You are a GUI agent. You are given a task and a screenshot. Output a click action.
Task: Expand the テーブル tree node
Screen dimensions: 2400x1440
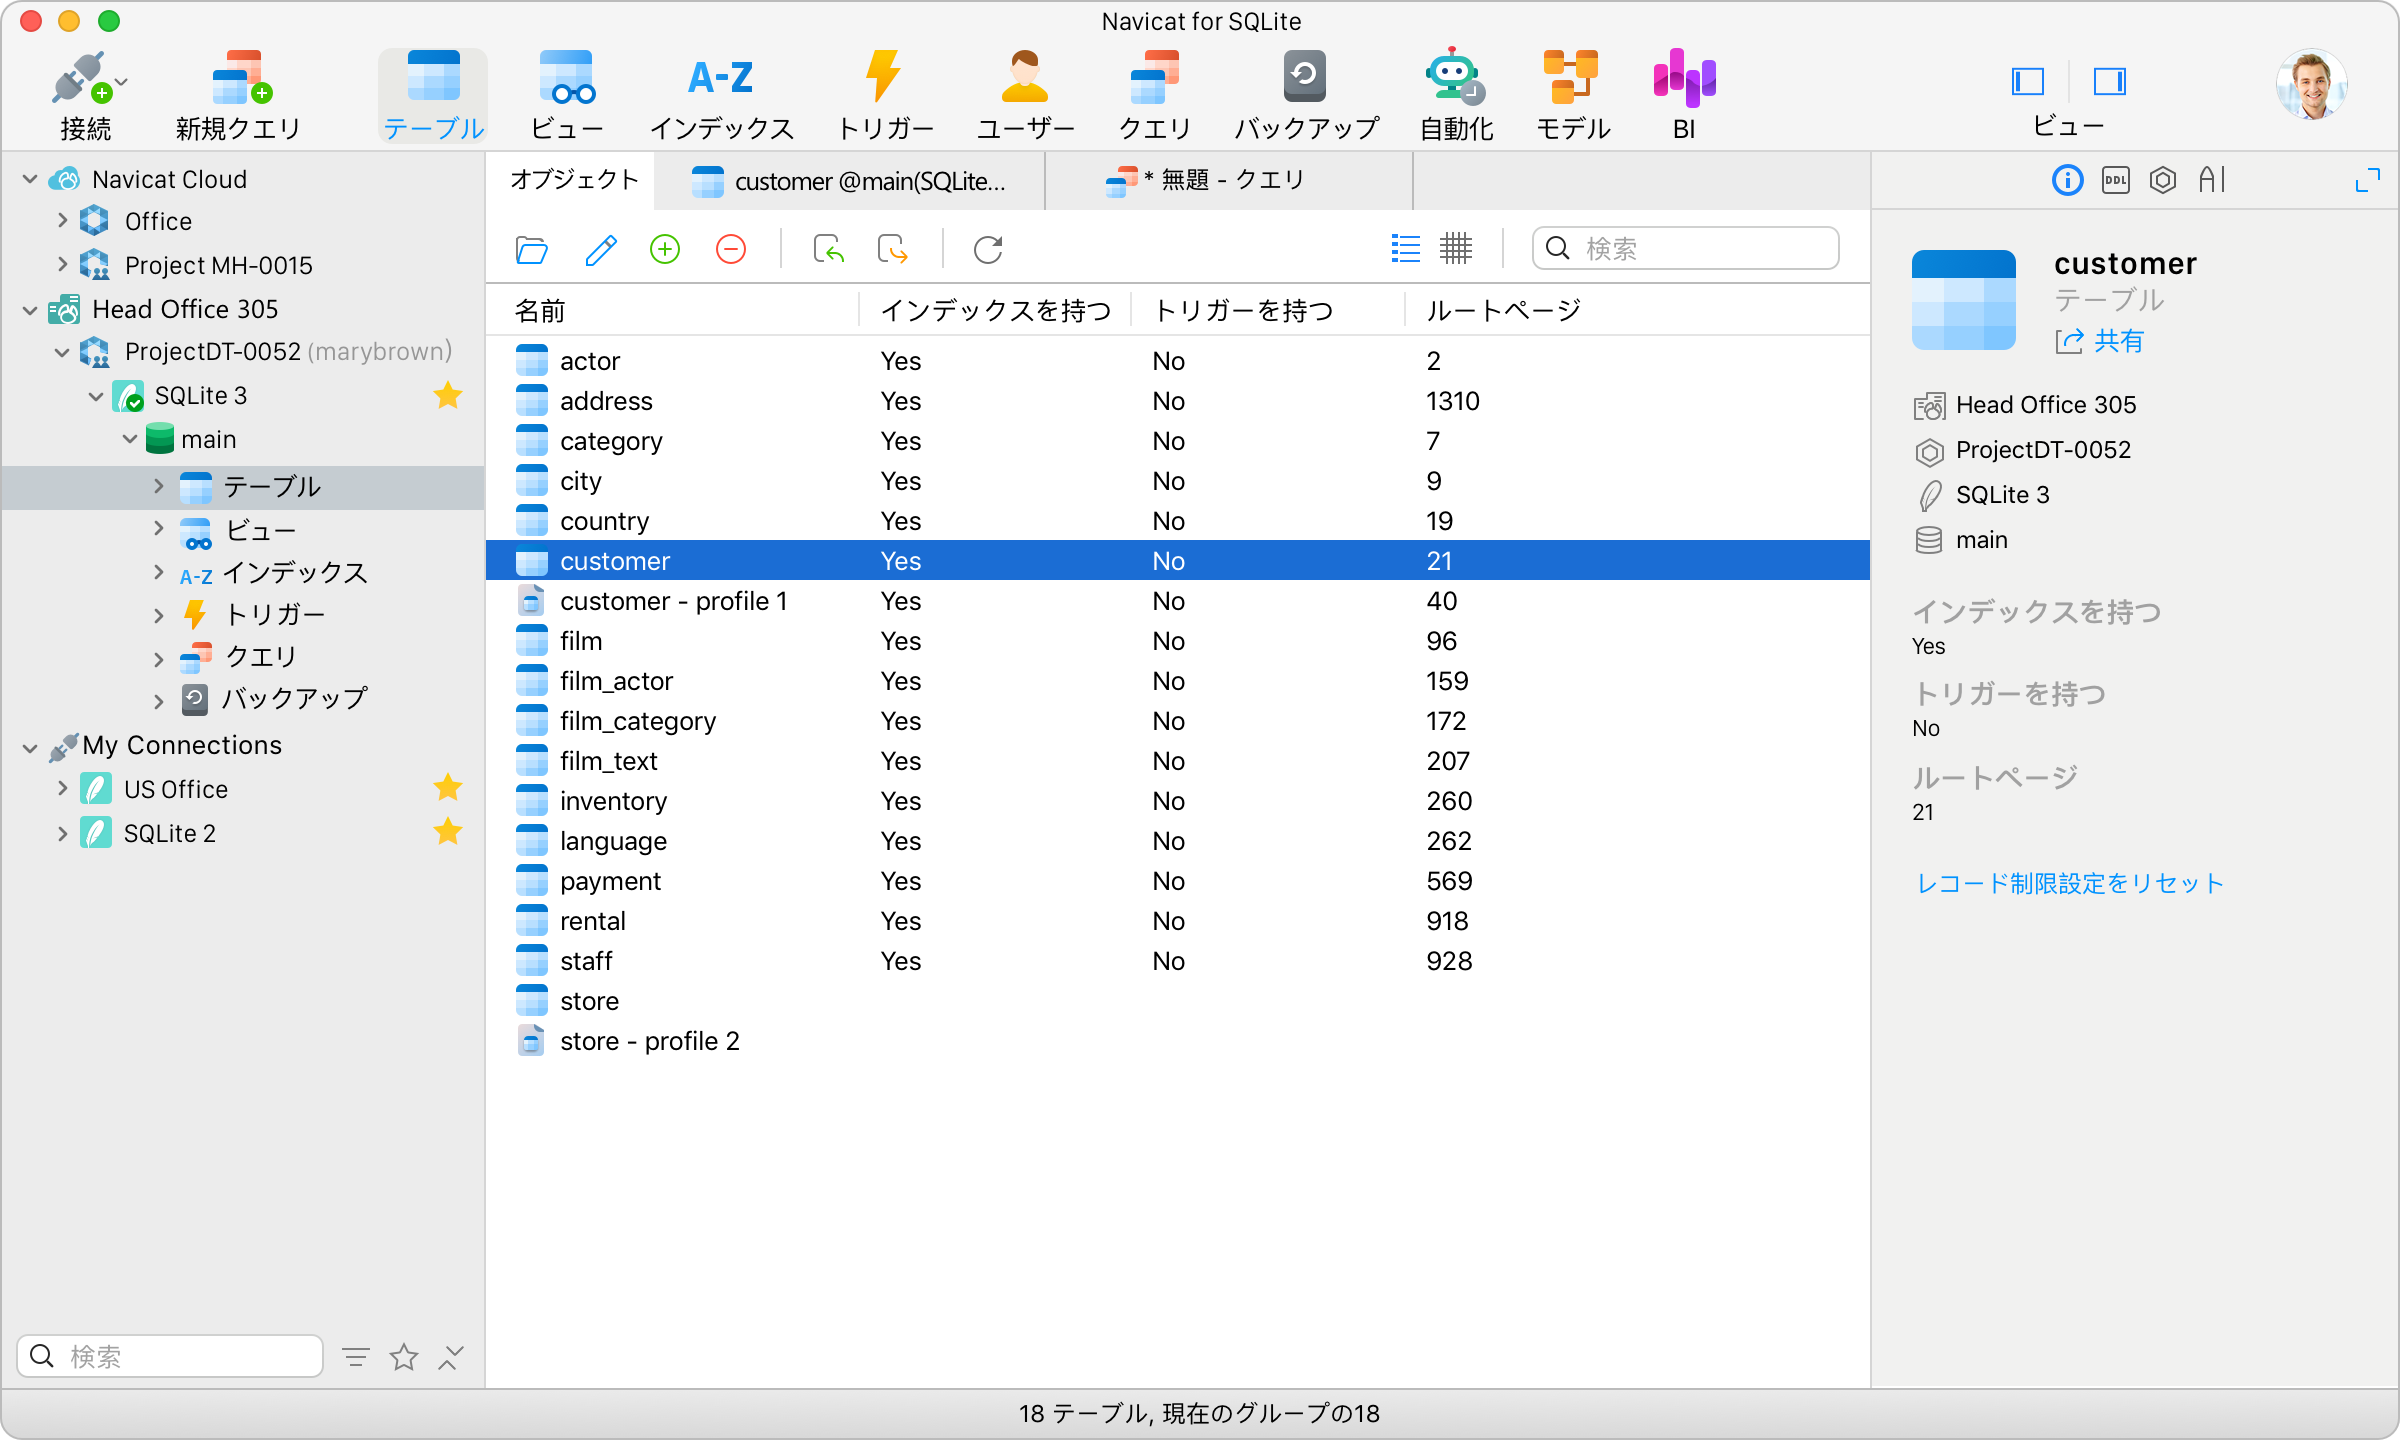(x=158, y=487)
